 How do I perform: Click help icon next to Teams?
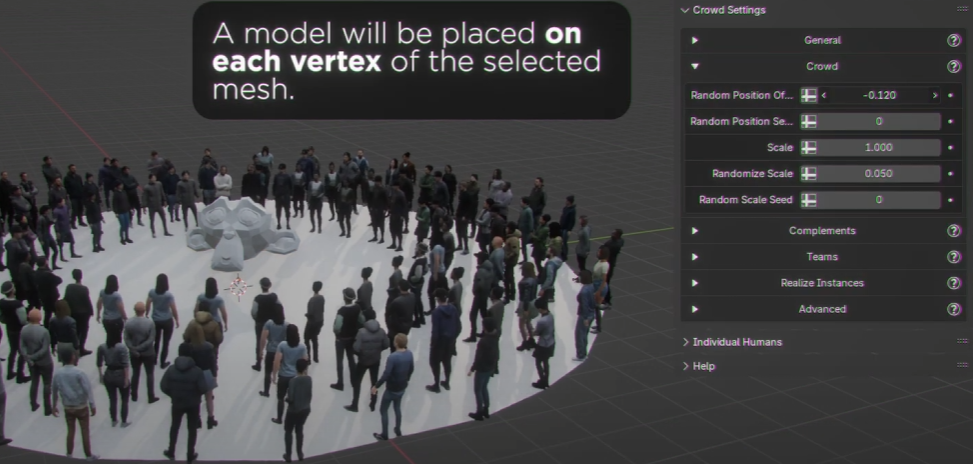(x=953, y=257)
